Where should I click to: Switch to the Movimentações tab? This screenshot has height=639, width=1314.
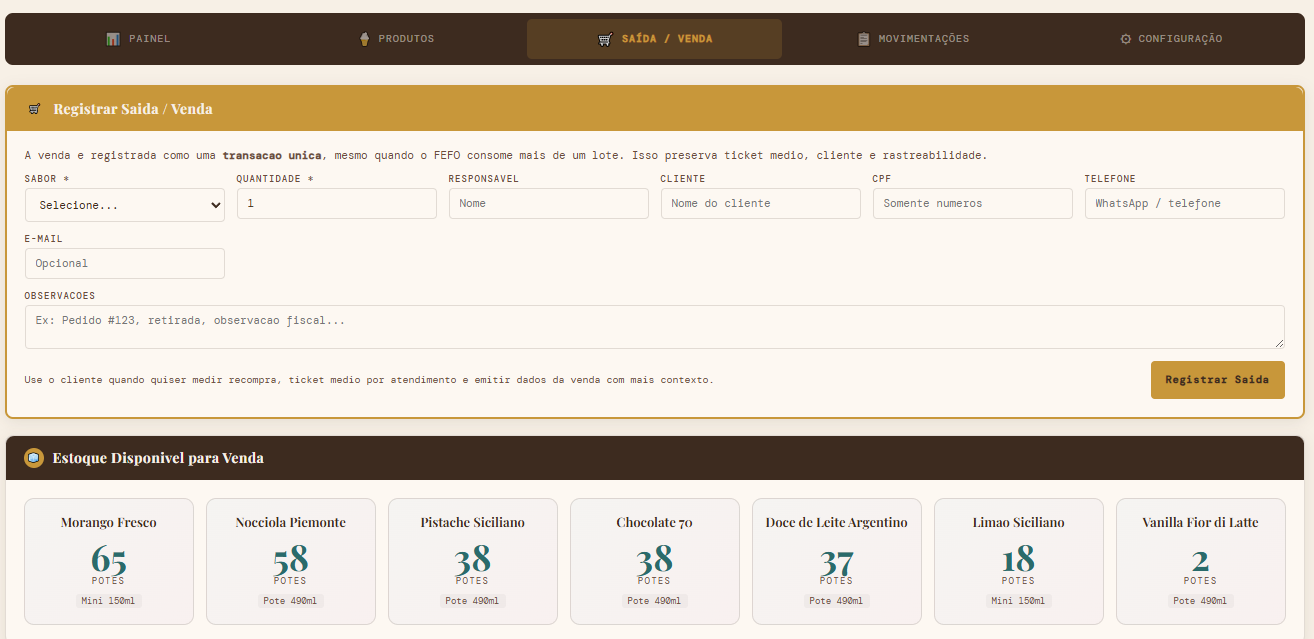(x=914, y=39)
